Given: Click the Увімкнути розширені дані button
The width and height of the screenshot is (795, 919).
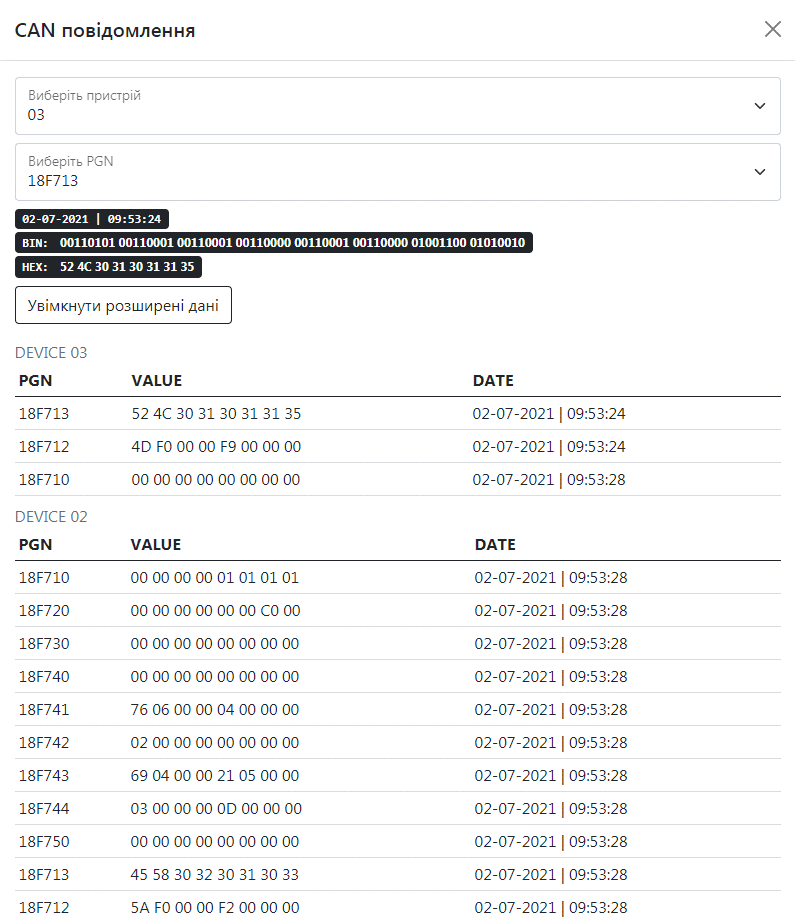Looking at the screenshot, I should coord(123,305).
